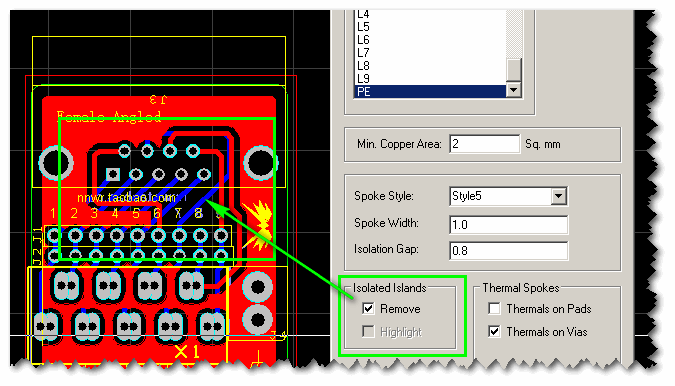Click the X1 component label
Image resolution: width=675 pixels, height=386 pixels.
tap(187, 352)
